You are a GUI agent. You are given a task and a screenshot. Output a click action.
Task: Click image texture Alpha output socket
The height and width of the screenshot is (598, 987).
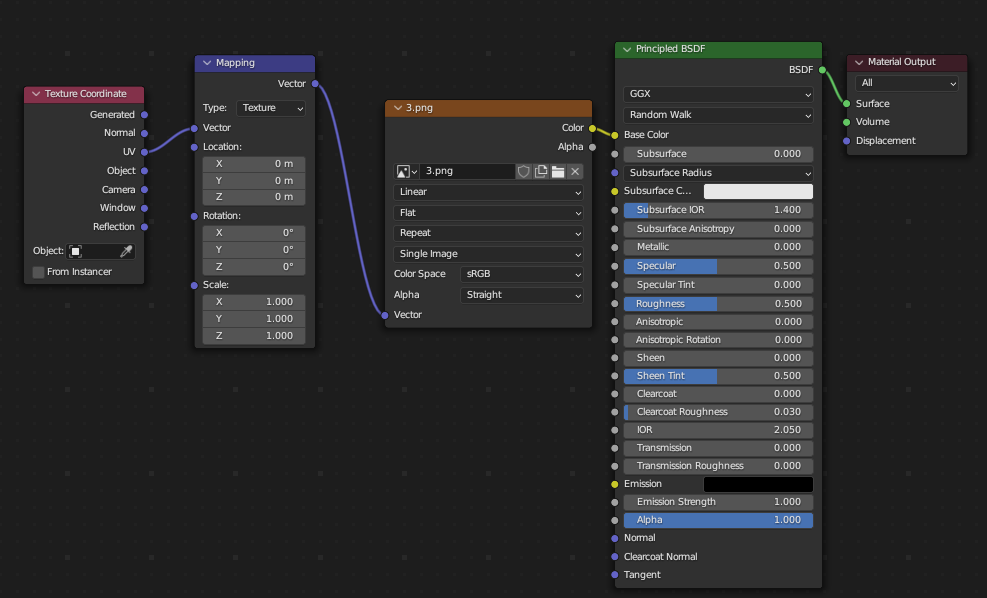pyautogui.click(x=592, y=147)
